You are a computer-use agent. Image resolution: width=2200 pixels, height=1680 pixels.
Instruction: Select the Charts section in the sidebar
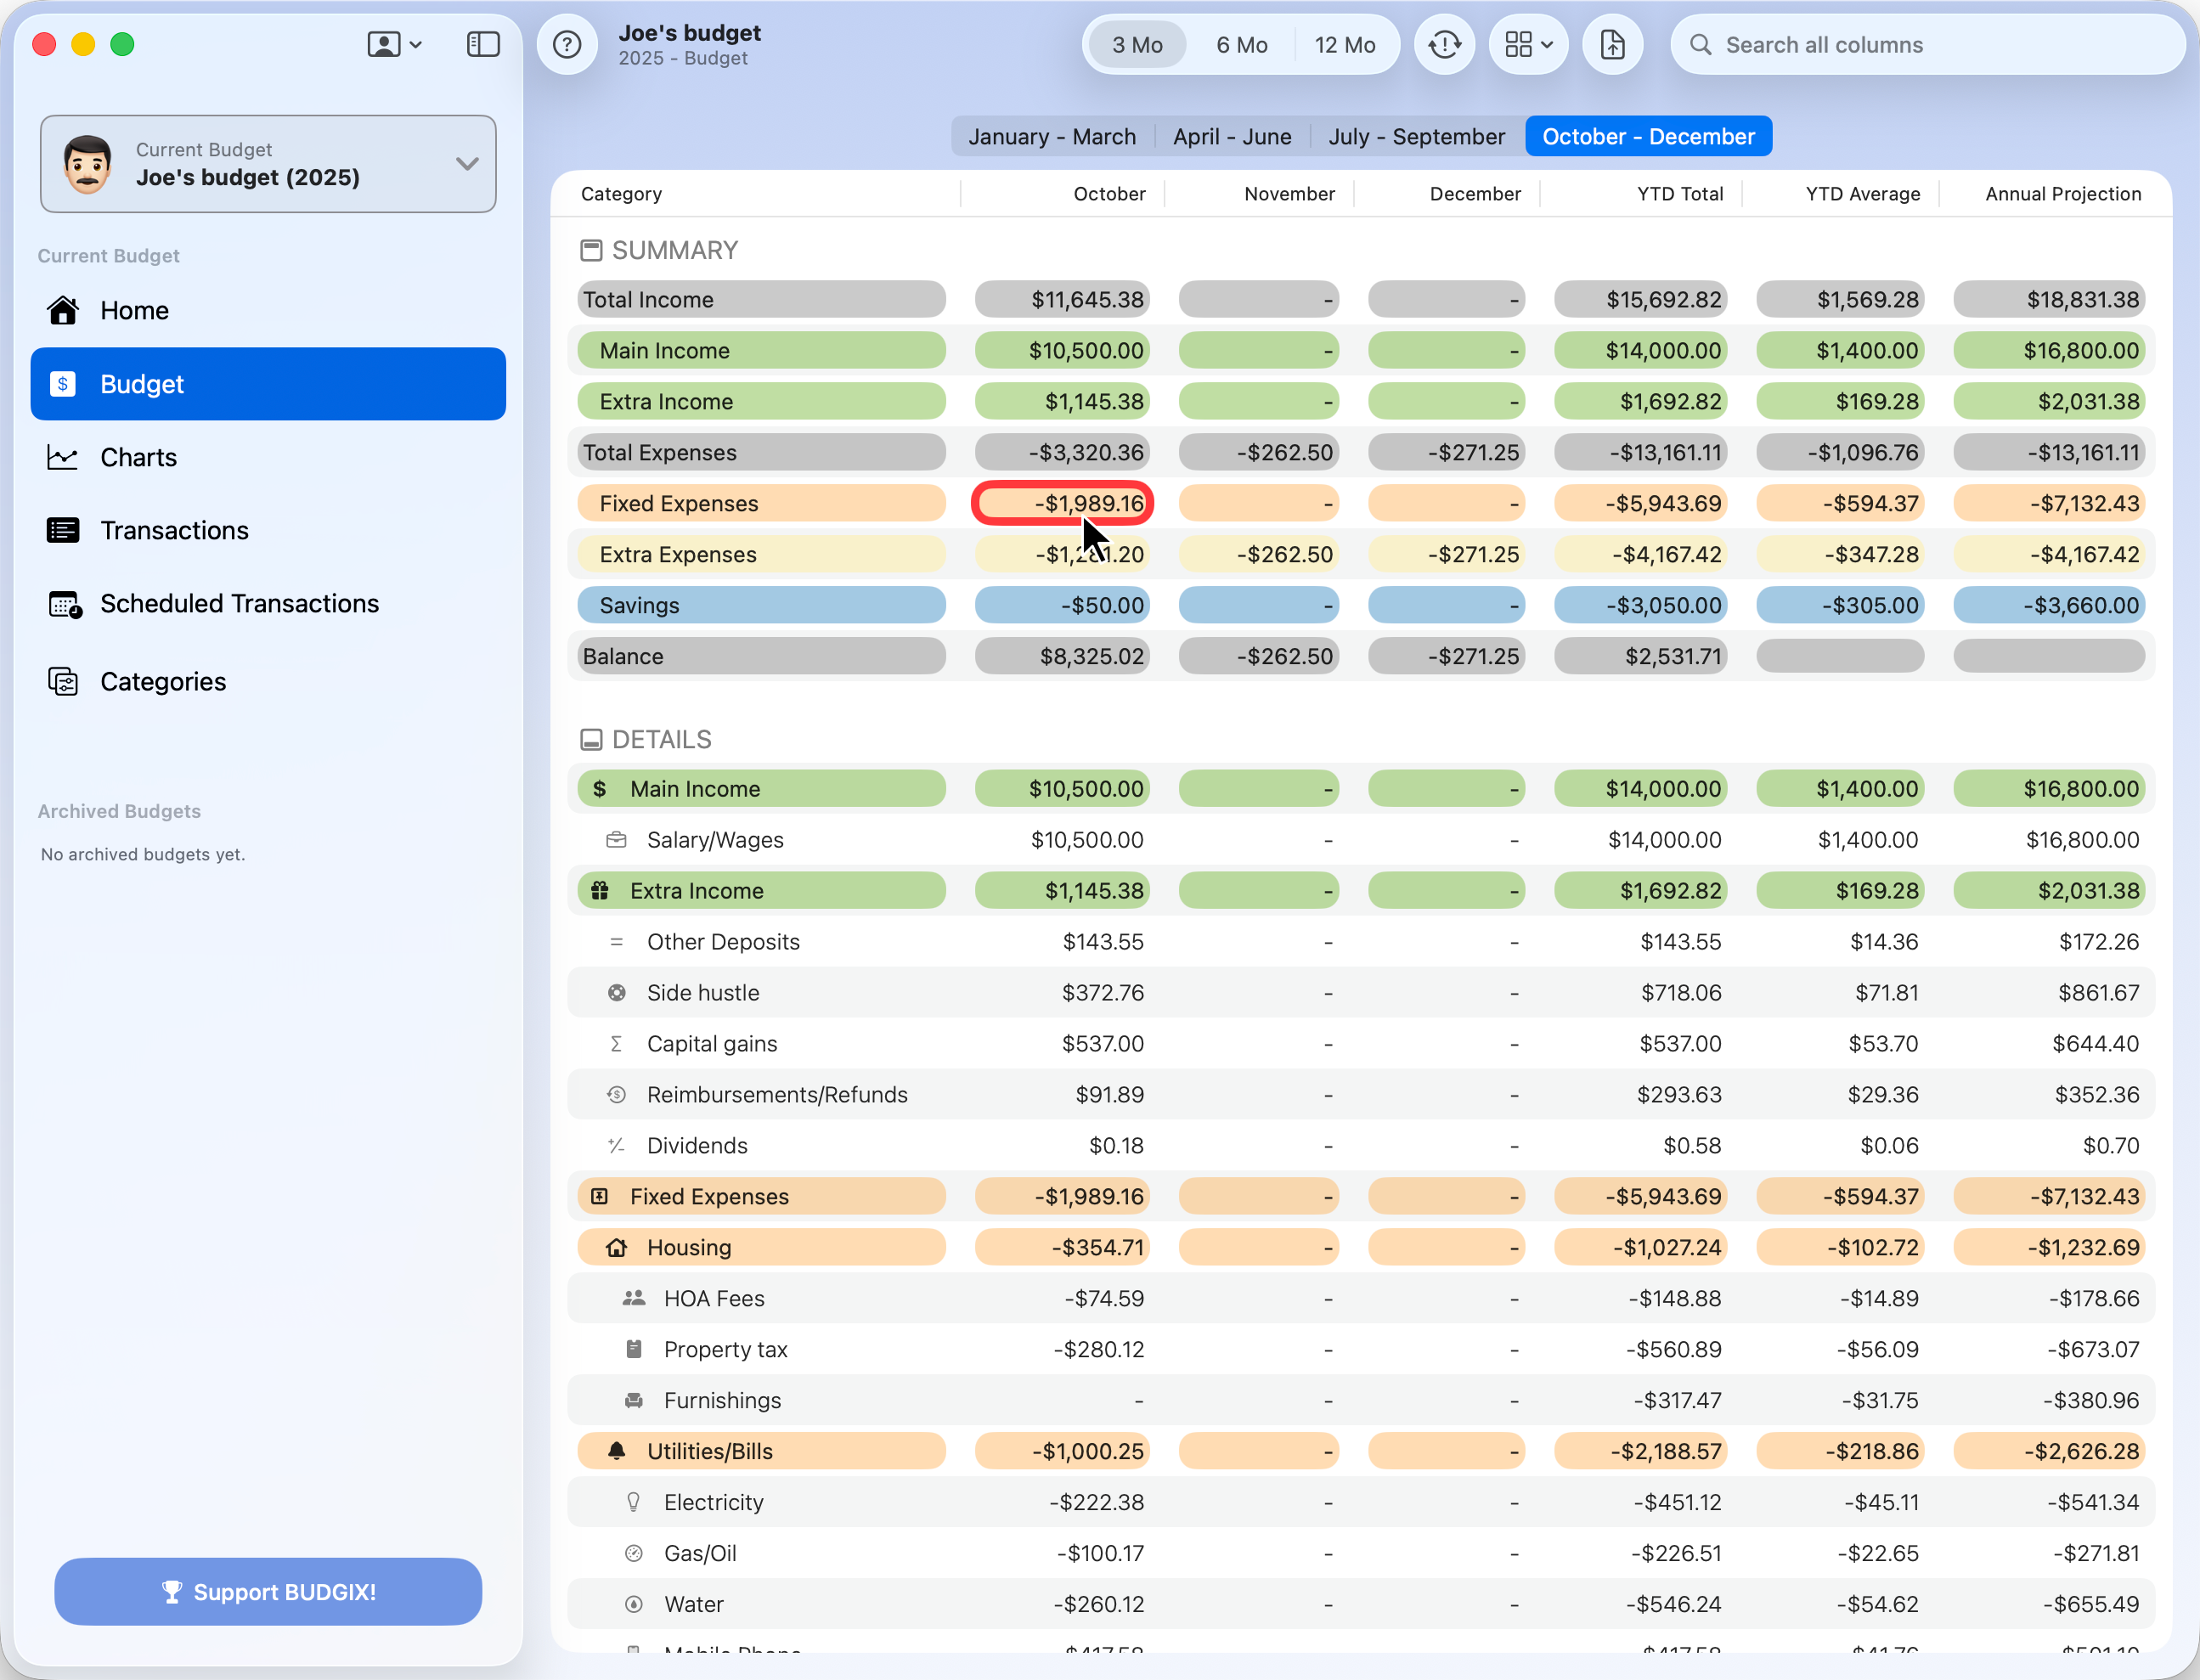click(139, 457)
